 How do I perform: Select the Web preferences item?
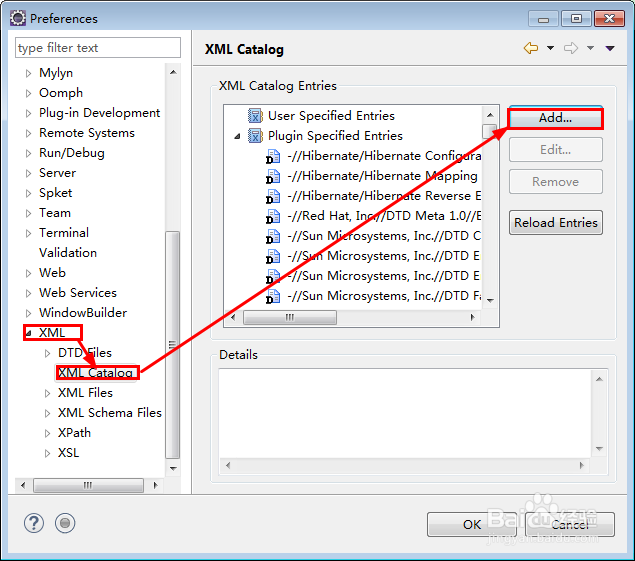coord(52,273)
